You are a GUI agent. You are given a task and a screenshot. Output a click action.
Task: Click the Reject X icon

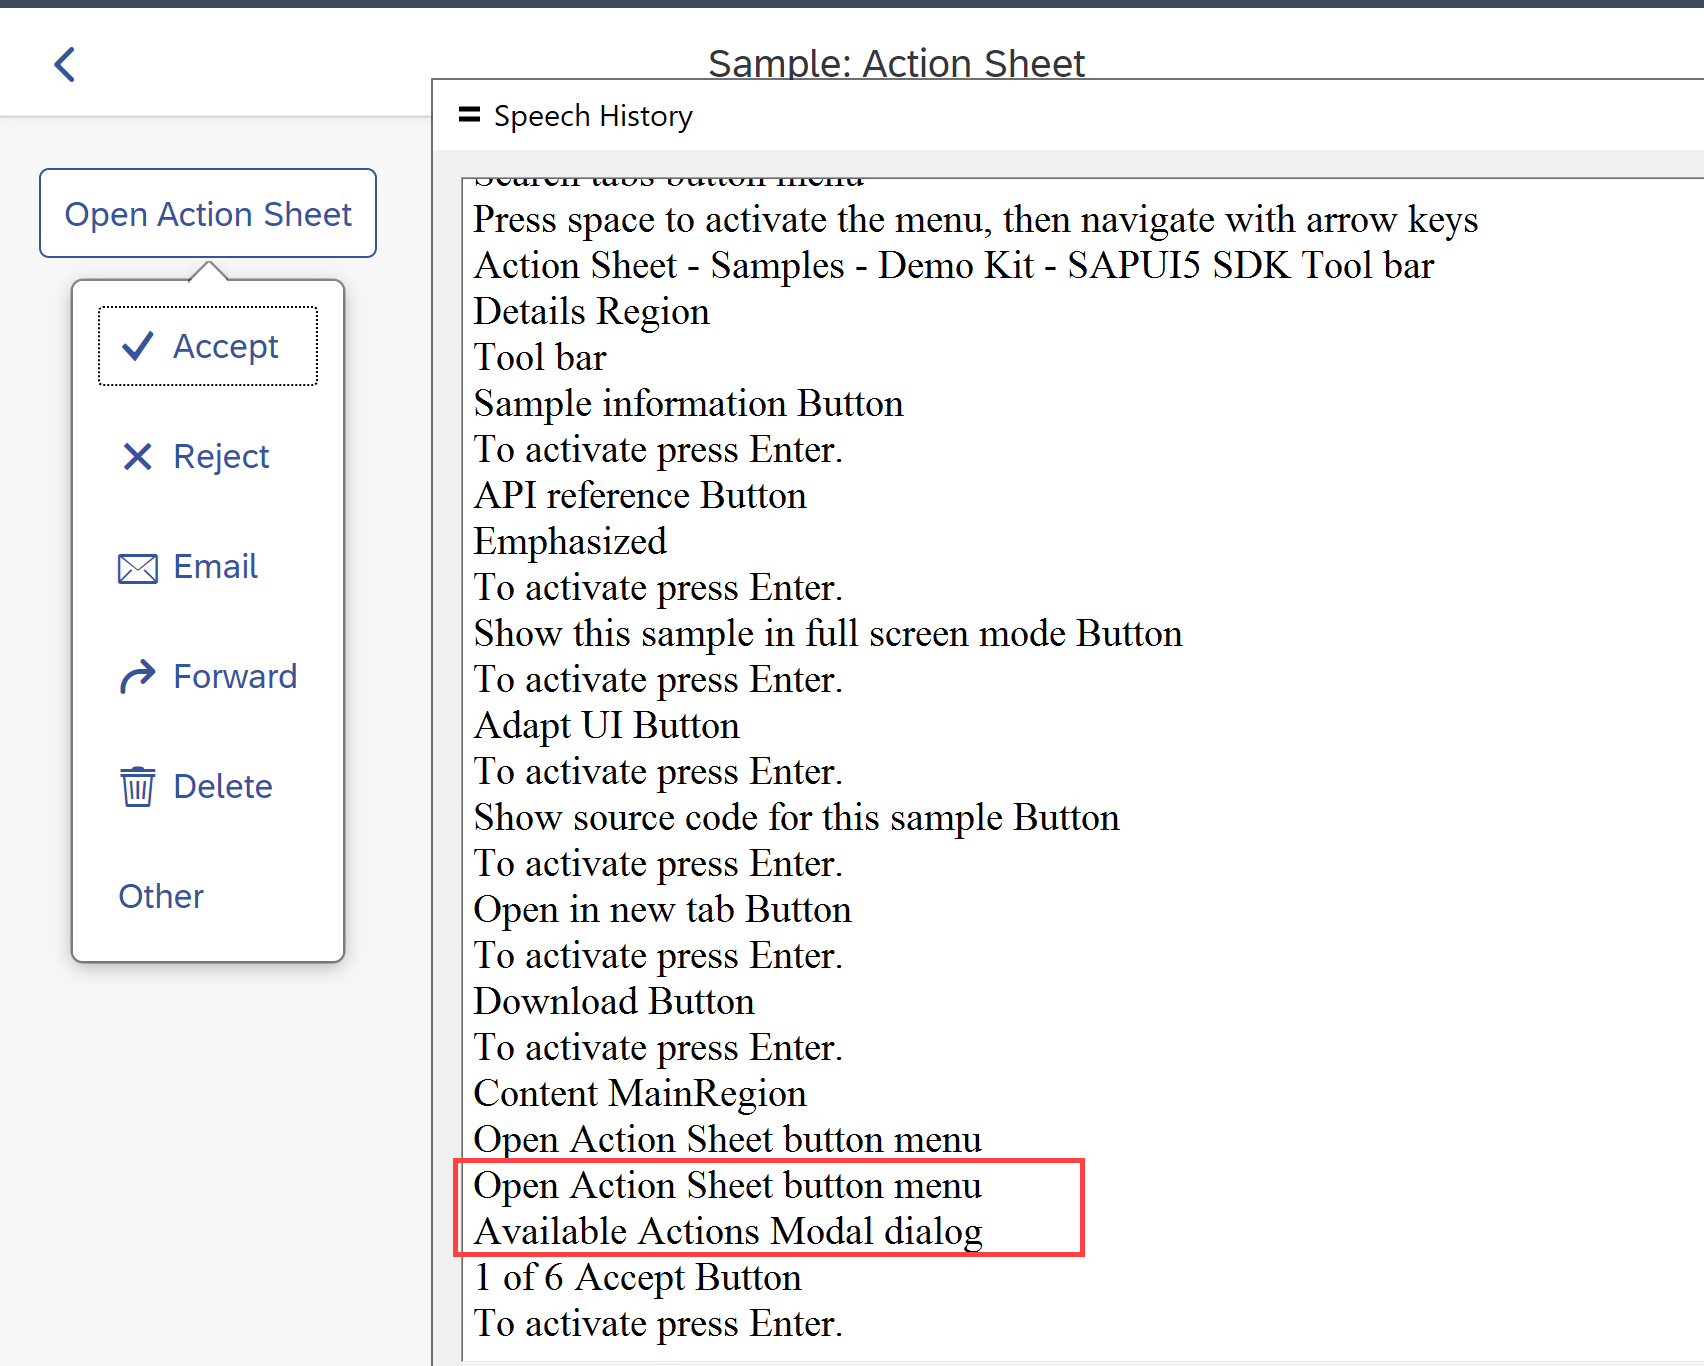click(137, 456)
